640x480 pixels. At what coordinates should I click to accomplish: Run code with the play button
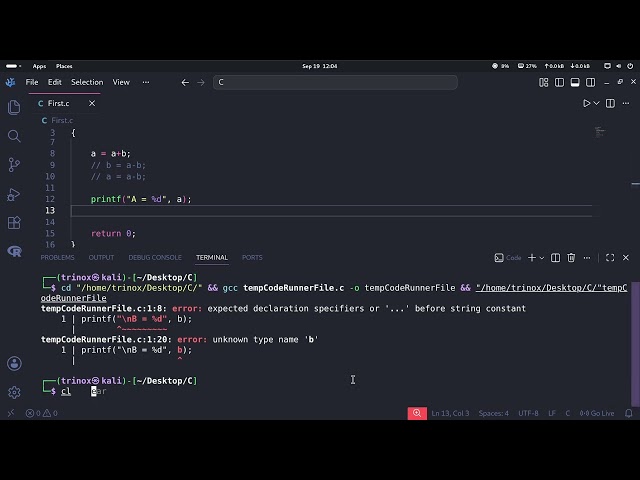click(x=587, y=103)
